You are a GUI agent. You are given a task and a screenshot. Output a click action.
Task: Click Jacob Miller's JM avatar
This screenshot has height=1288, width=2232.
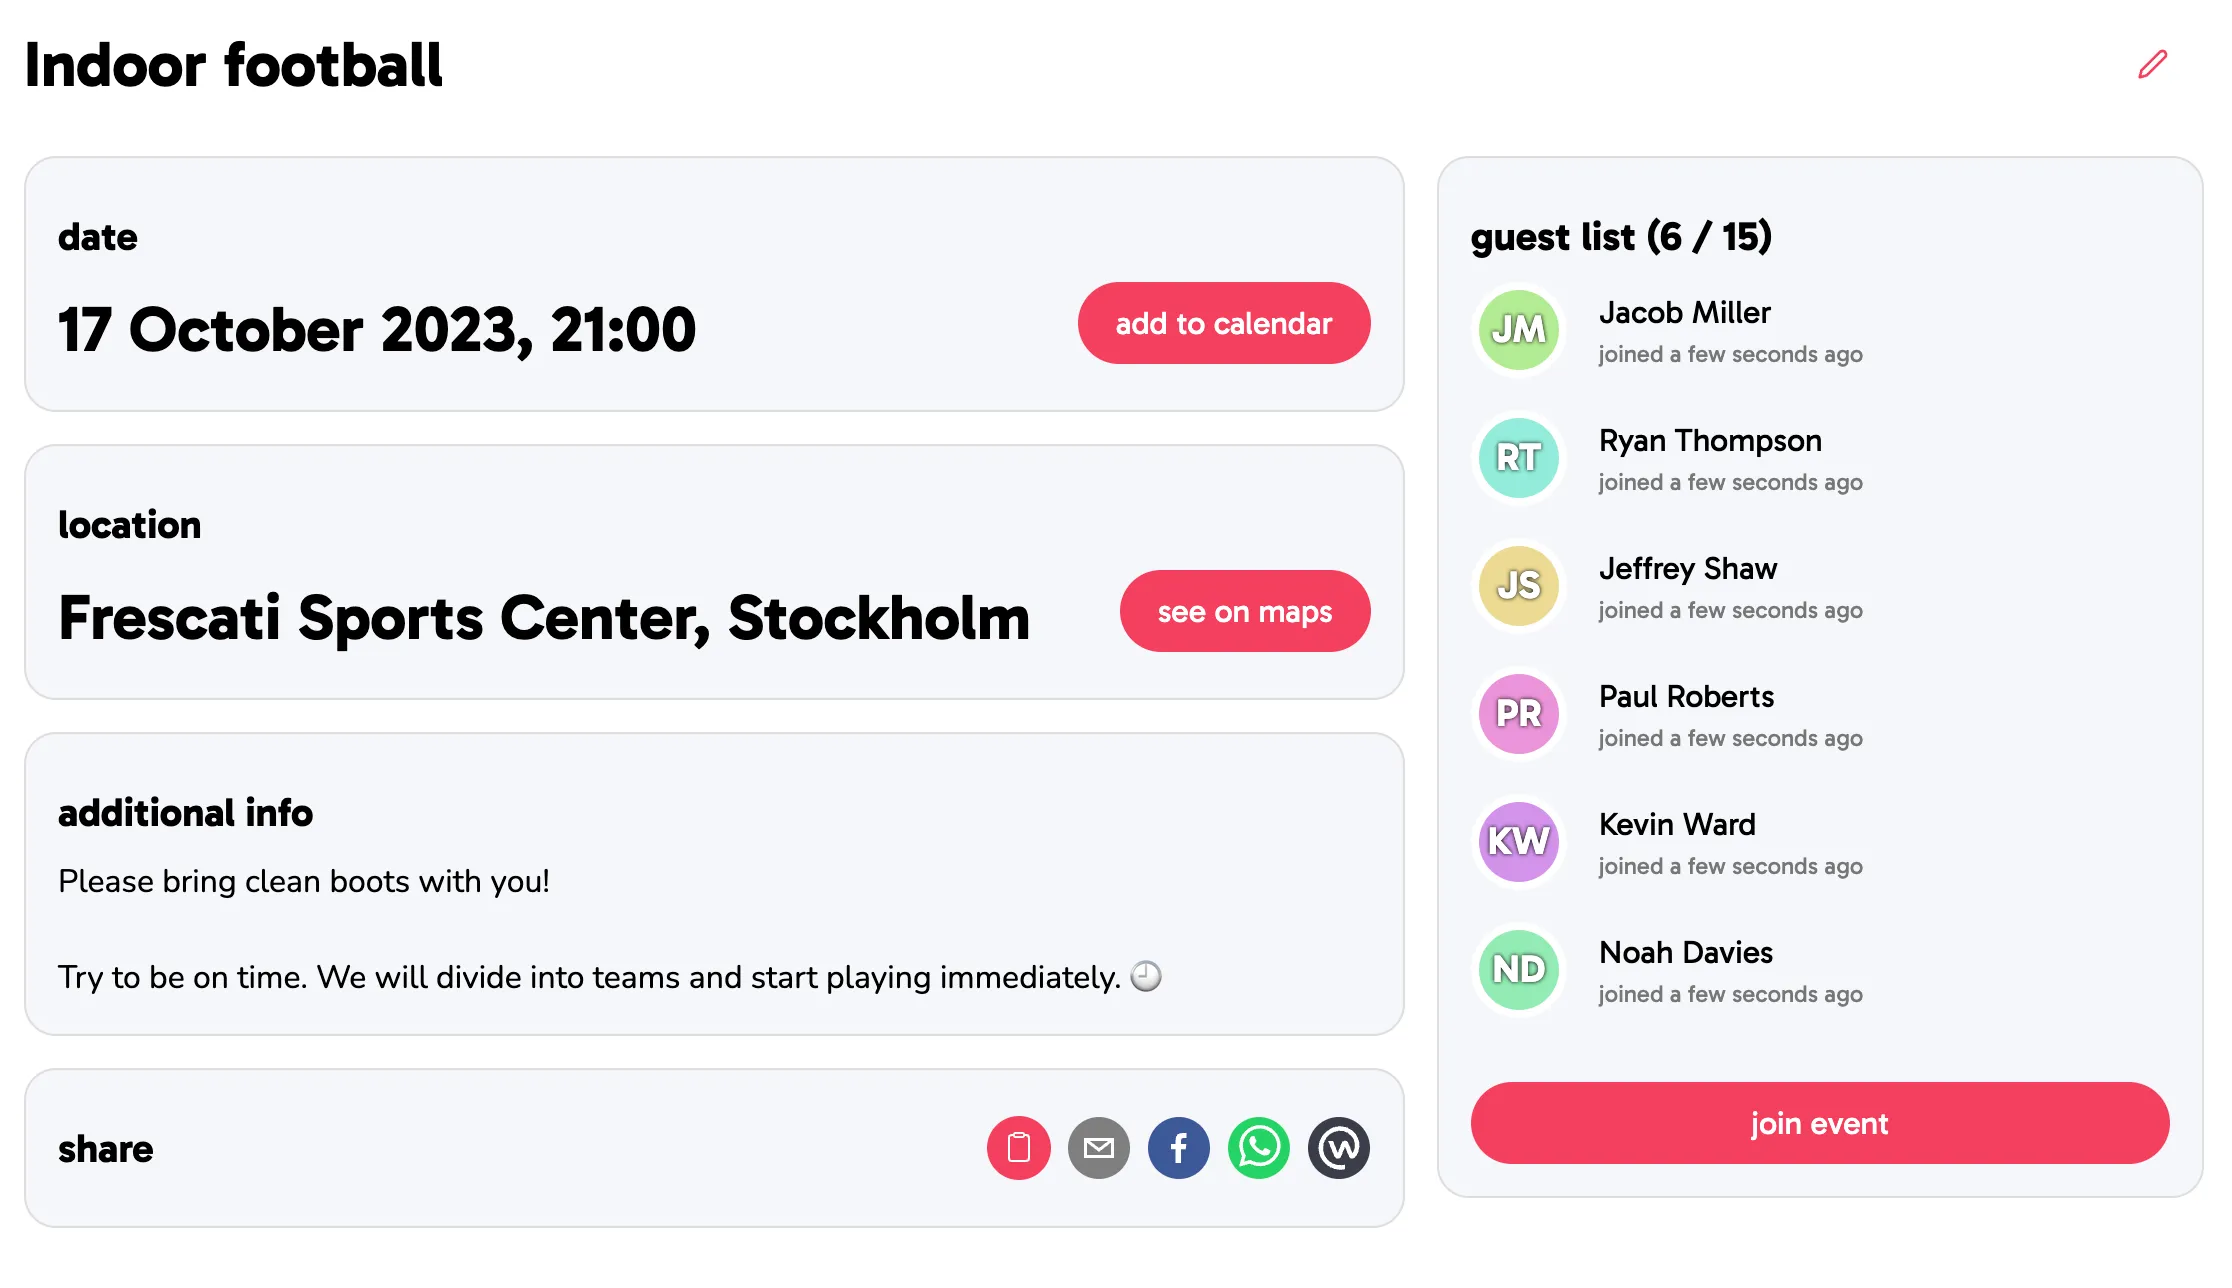[x=1518, y=330]
